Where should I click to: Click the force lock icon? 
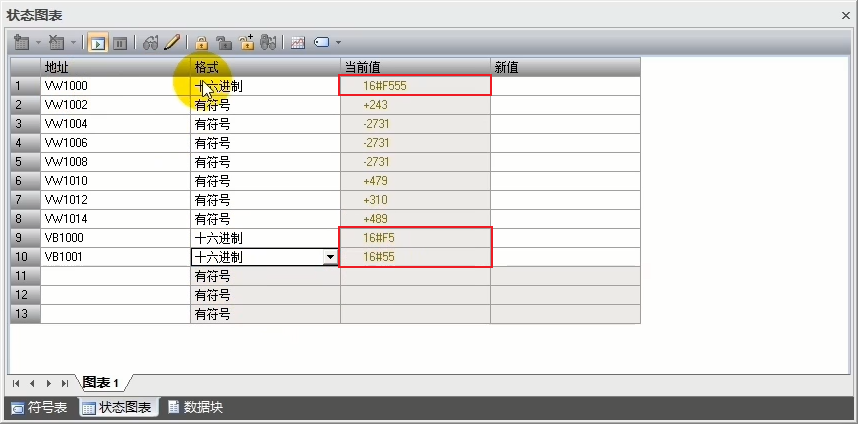click(202, 42)
